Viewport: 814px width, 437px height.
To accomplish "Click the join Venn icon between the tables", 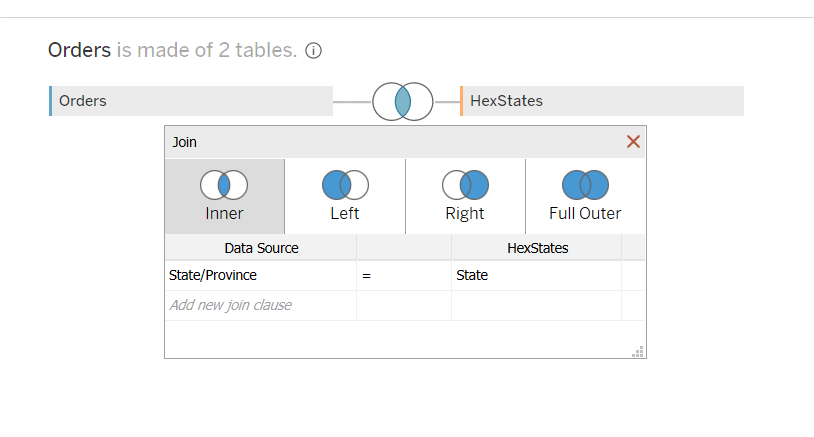I will click(x=402, y=101).
